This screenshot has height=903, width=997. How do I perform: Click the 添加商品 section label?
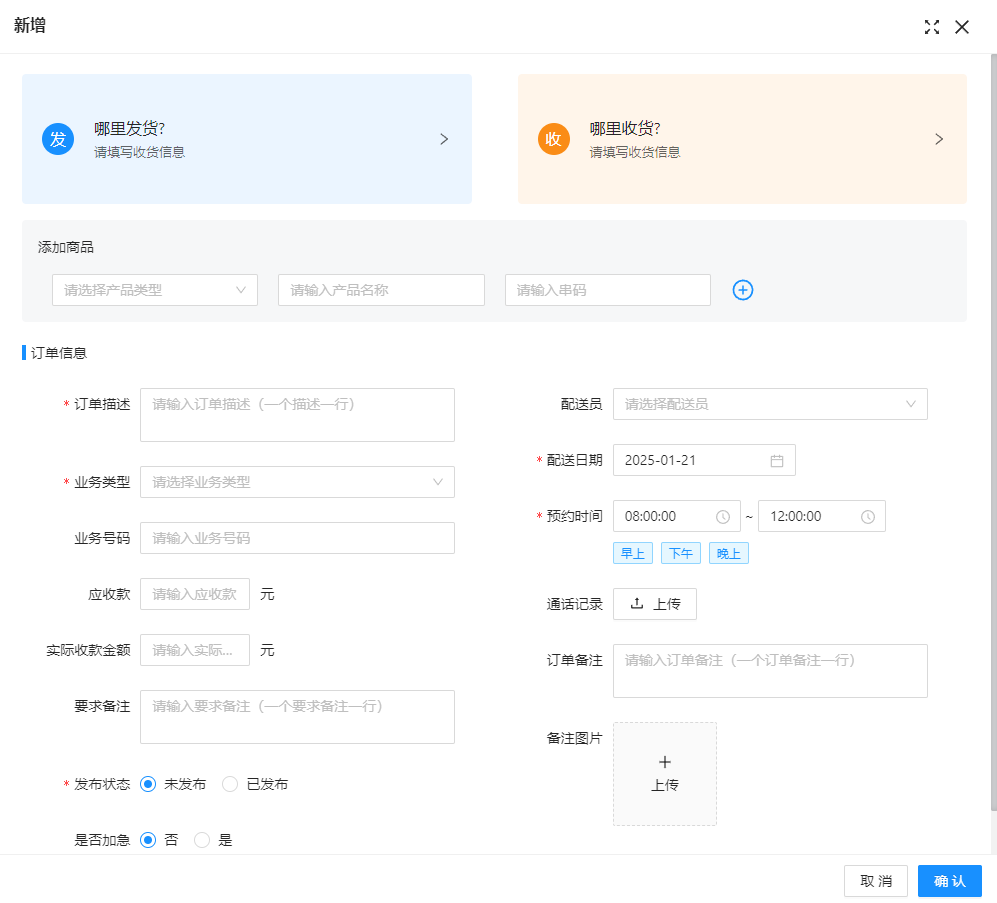pos(65,247)
